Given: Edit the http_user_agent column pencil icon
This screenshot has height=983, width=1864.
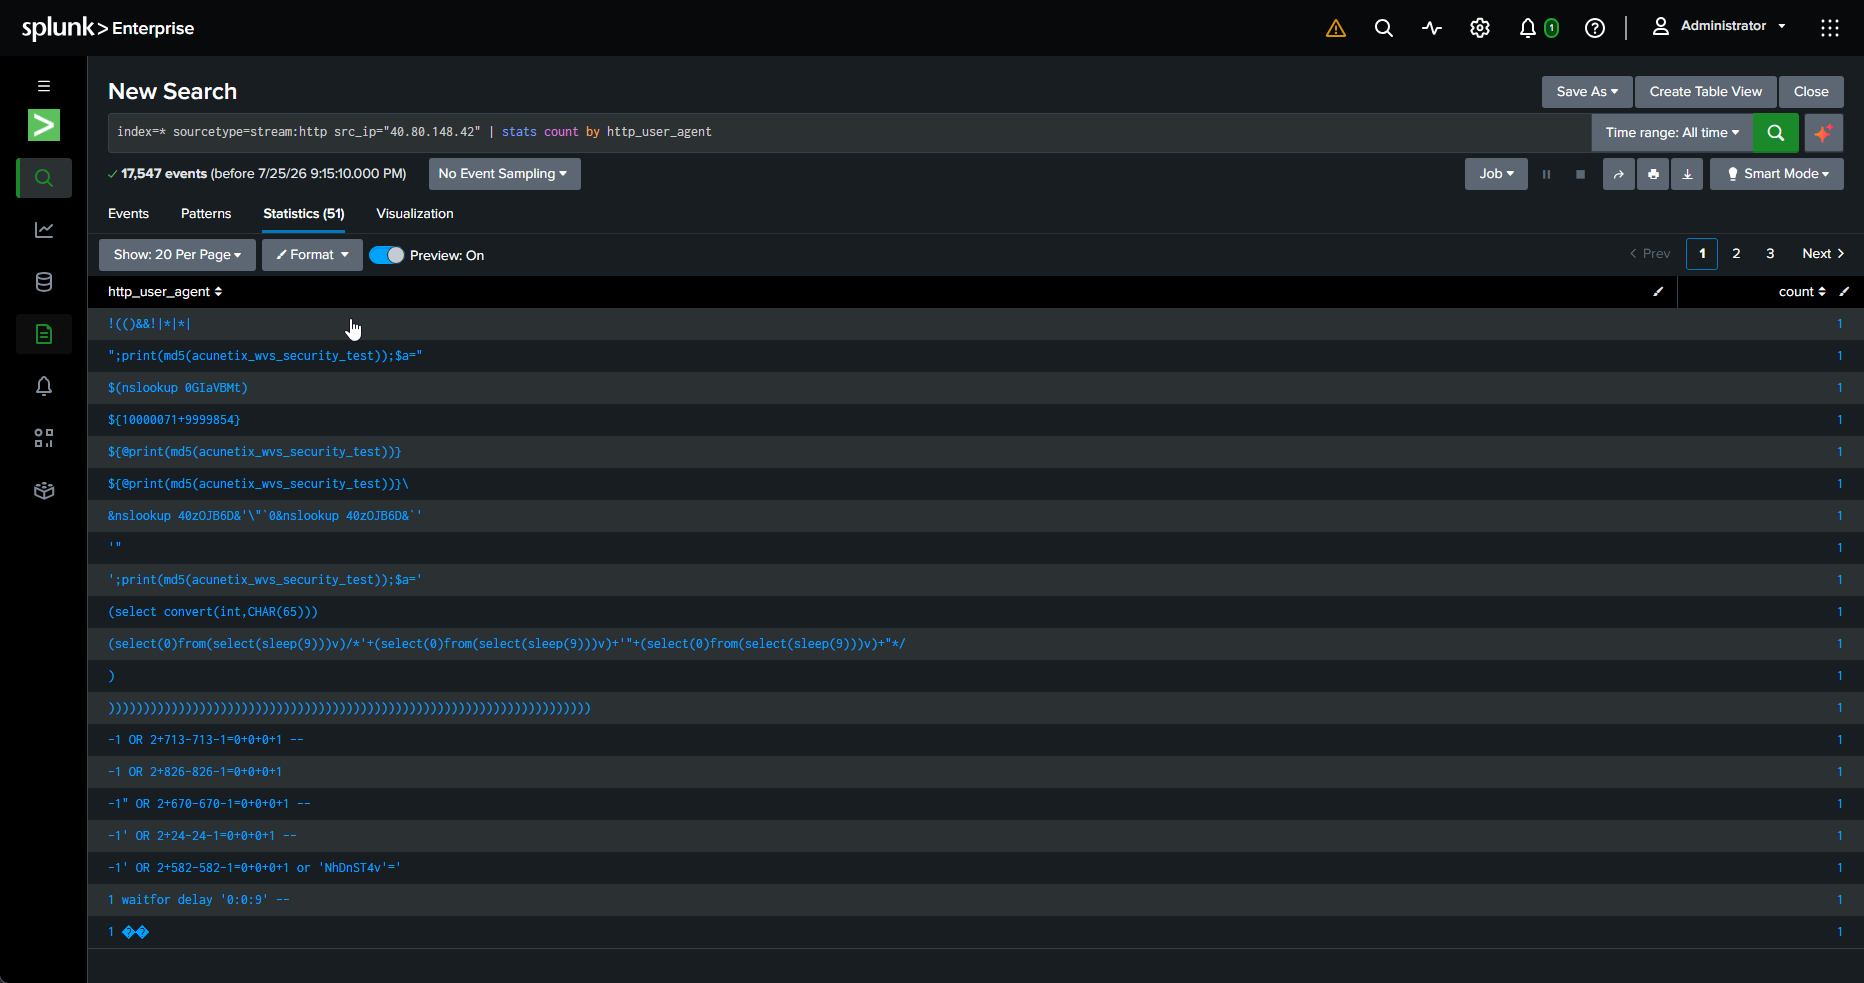Looking at the screenshot, I should click(1658, 292).
